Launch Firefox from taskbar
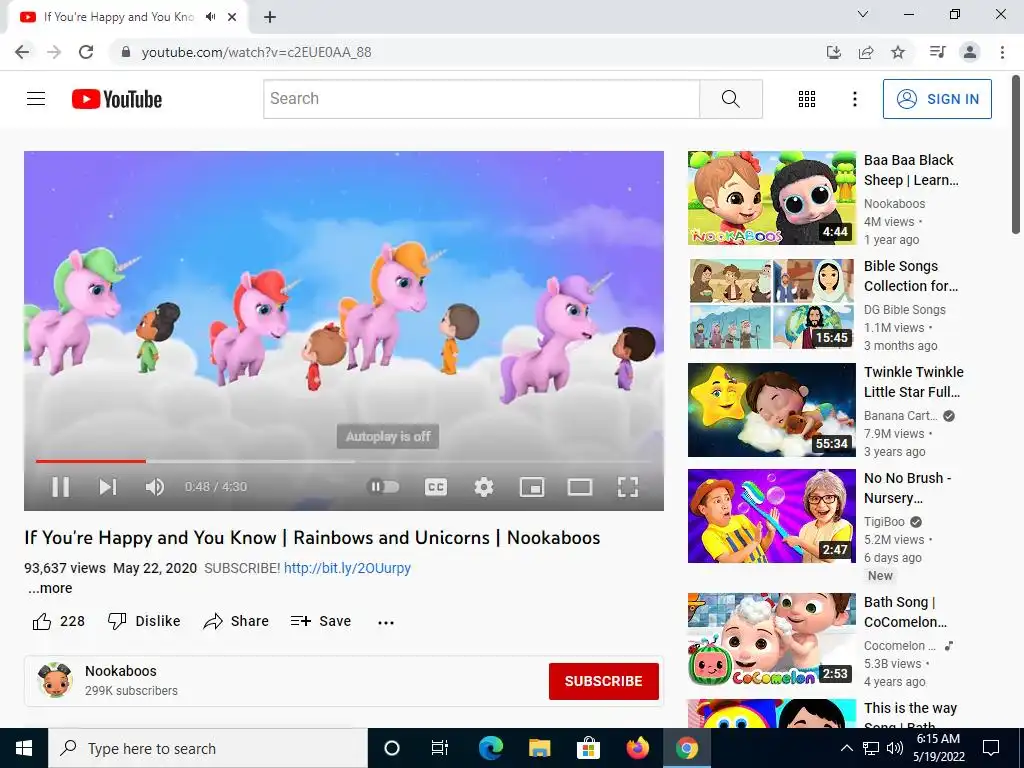This screenshot has width=1024, height=768. point(637,748)
